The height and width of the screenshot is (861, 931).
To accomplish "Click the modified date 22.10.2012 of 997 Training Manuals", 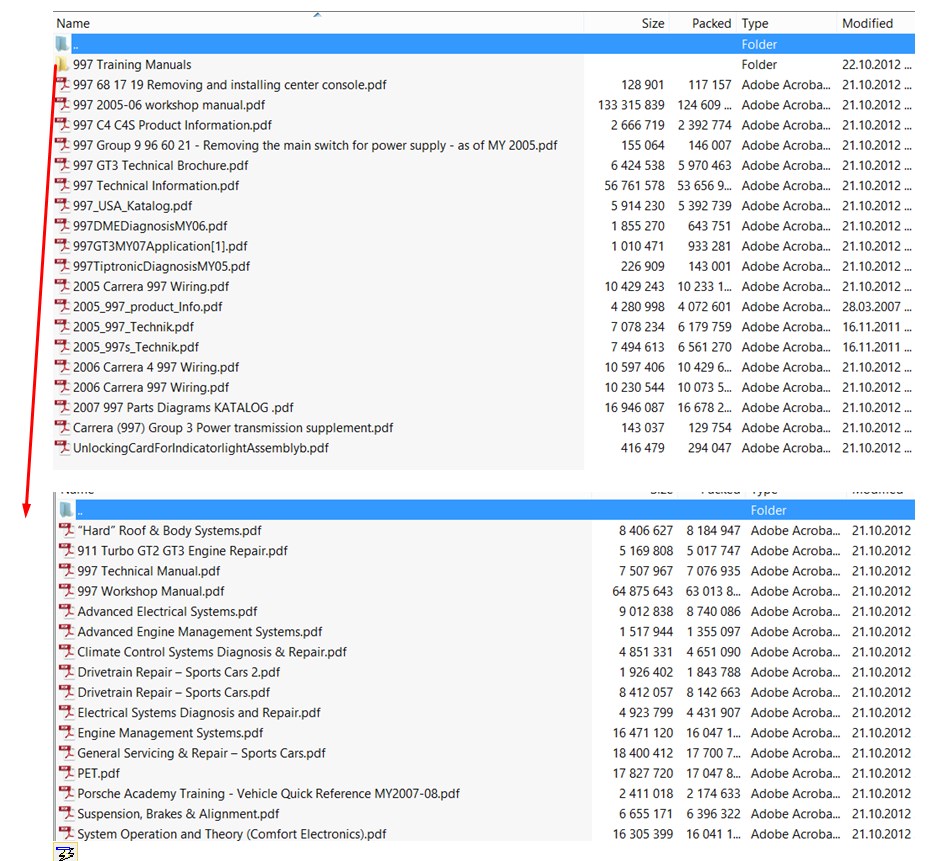I will point(876,64).
